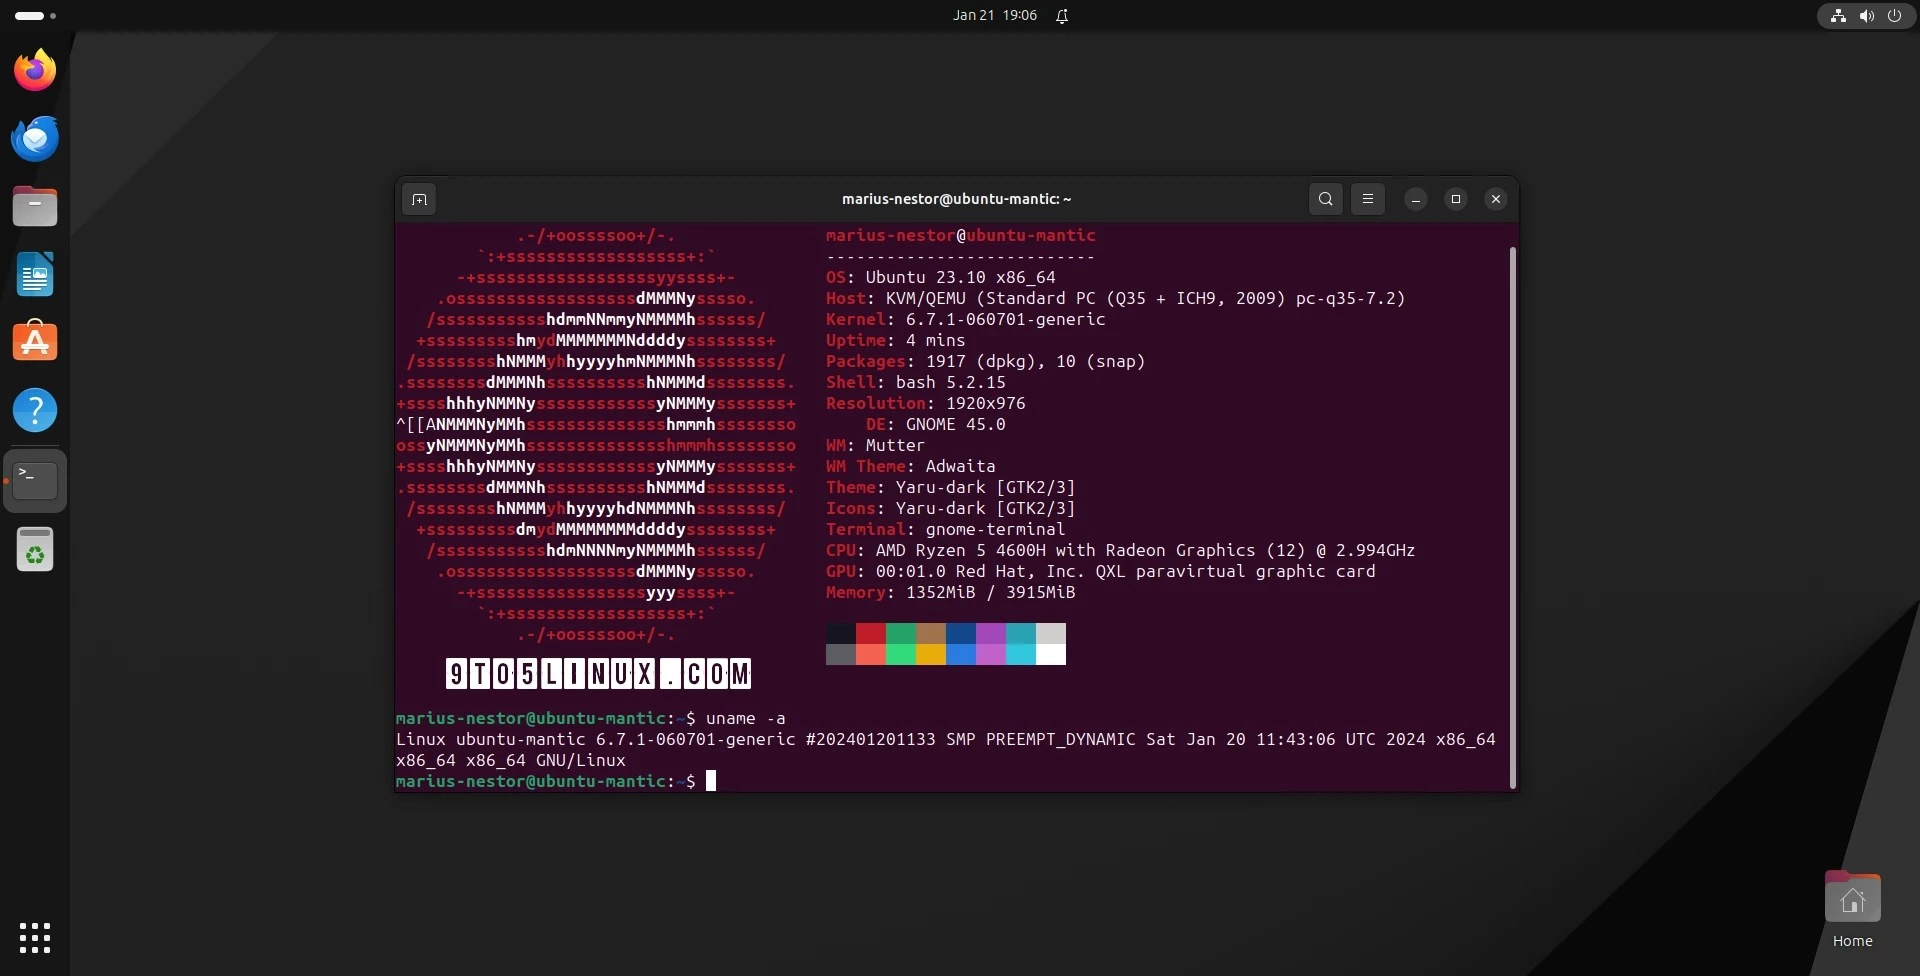Click the Resolution 1920x976 line
Image resolution: width=1920 pixels, height=976 pixels.
(x=925, y=403)
